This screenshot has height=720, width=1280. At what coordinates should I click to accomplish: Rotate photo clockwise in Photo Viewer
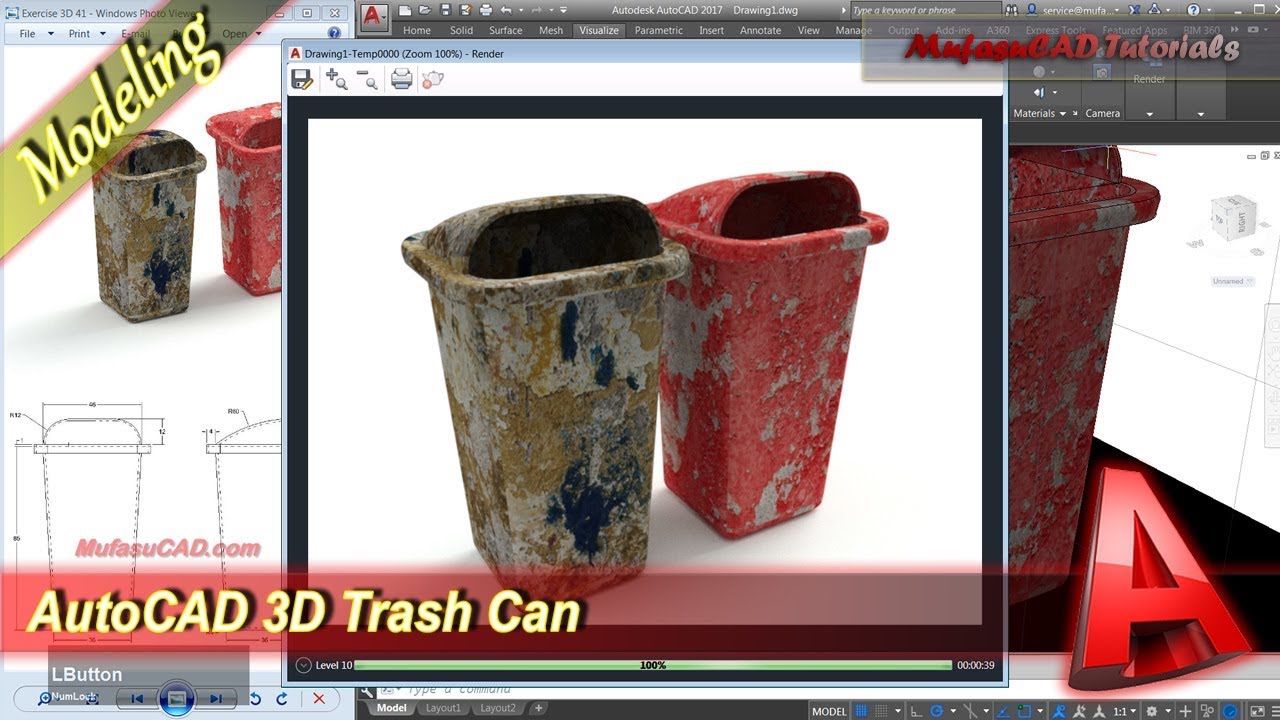[282, 699]
